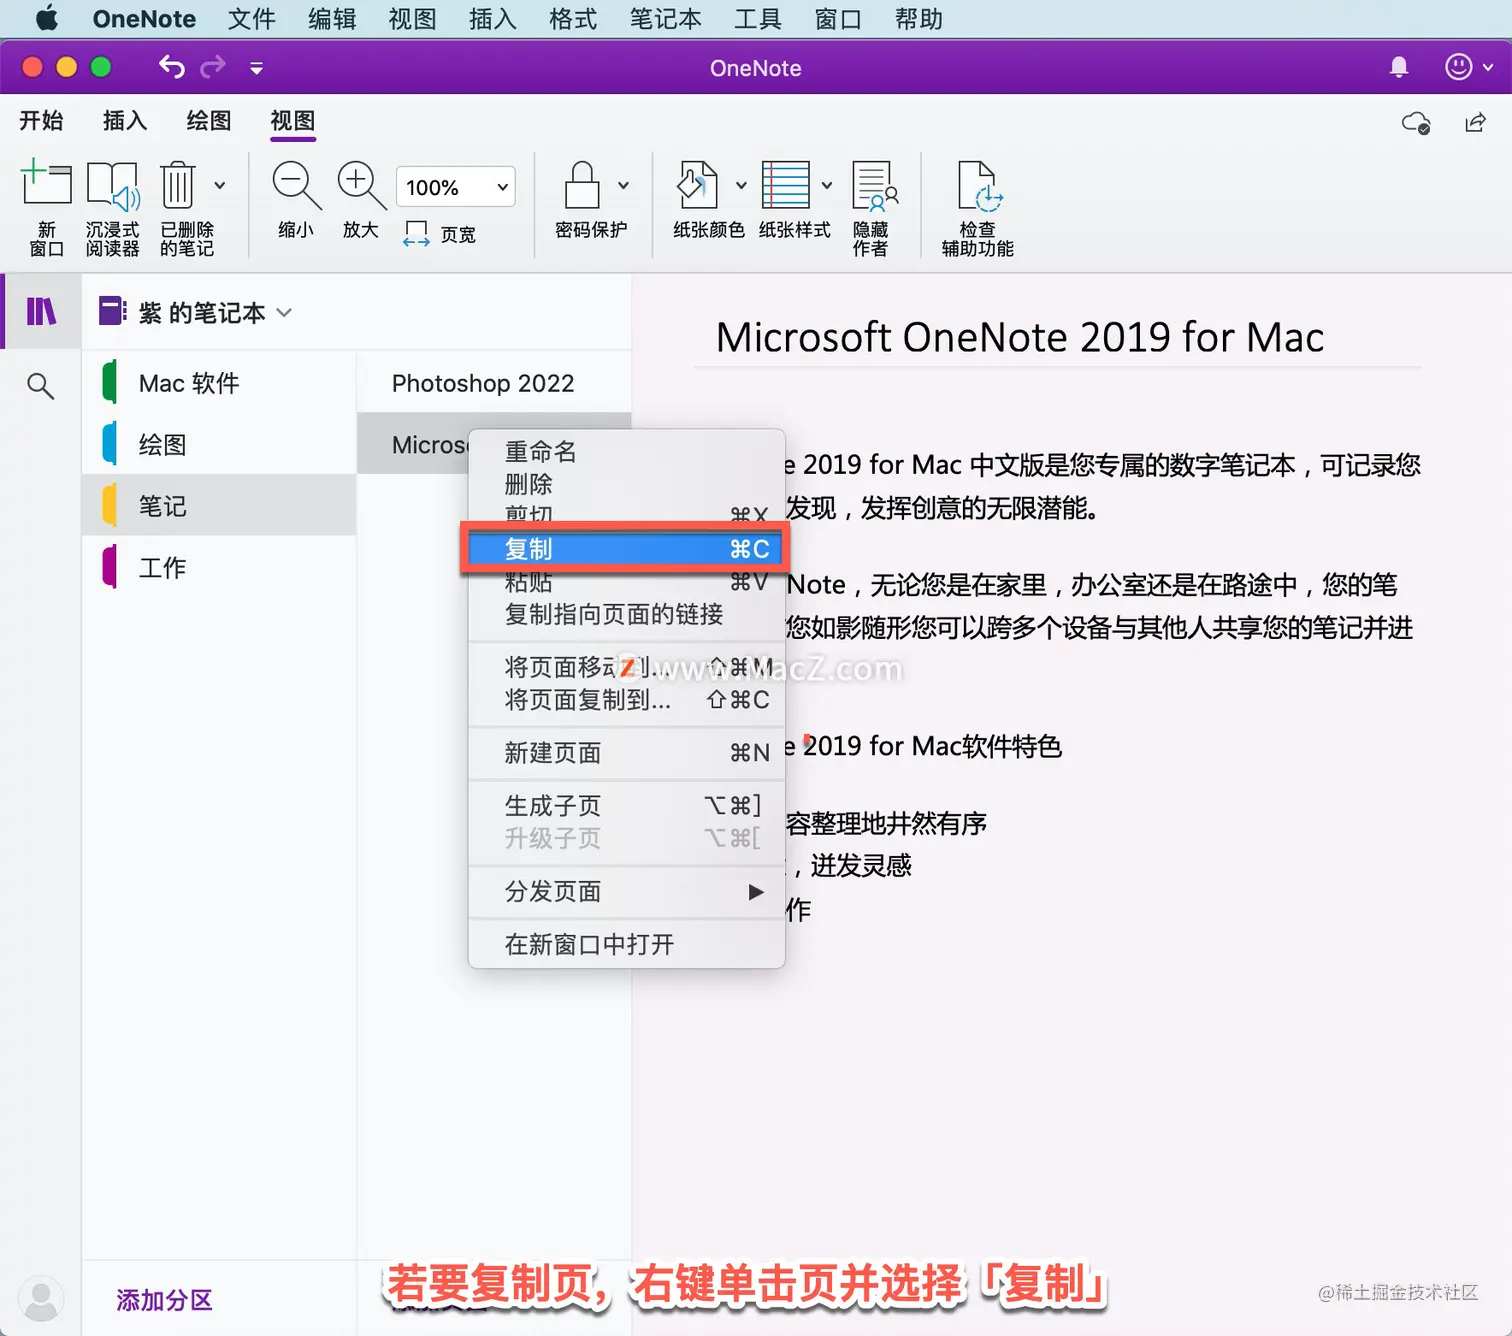Expand the paper style dropdown arrow
1512x1336 pixels.
pyautogui.click(x=827, y=185)
